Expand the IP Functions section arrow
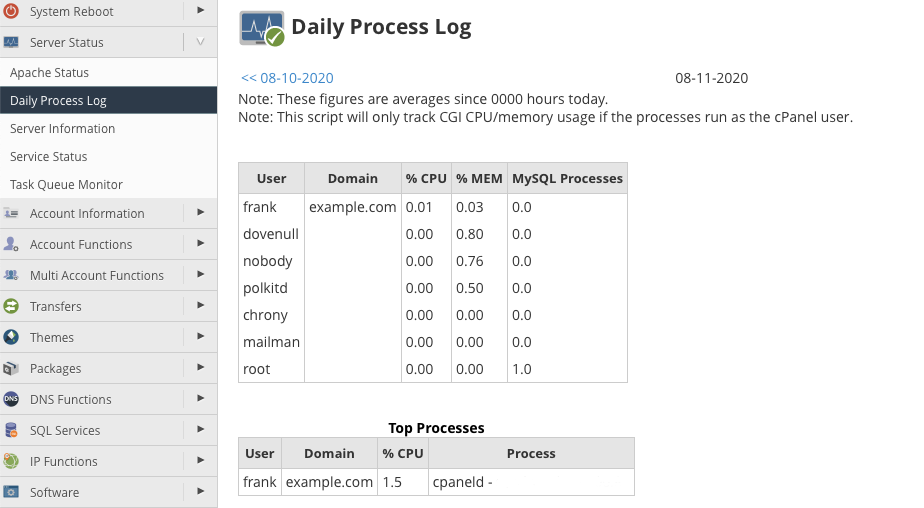The height and width of the screenshot is (508, 924). 200,461
